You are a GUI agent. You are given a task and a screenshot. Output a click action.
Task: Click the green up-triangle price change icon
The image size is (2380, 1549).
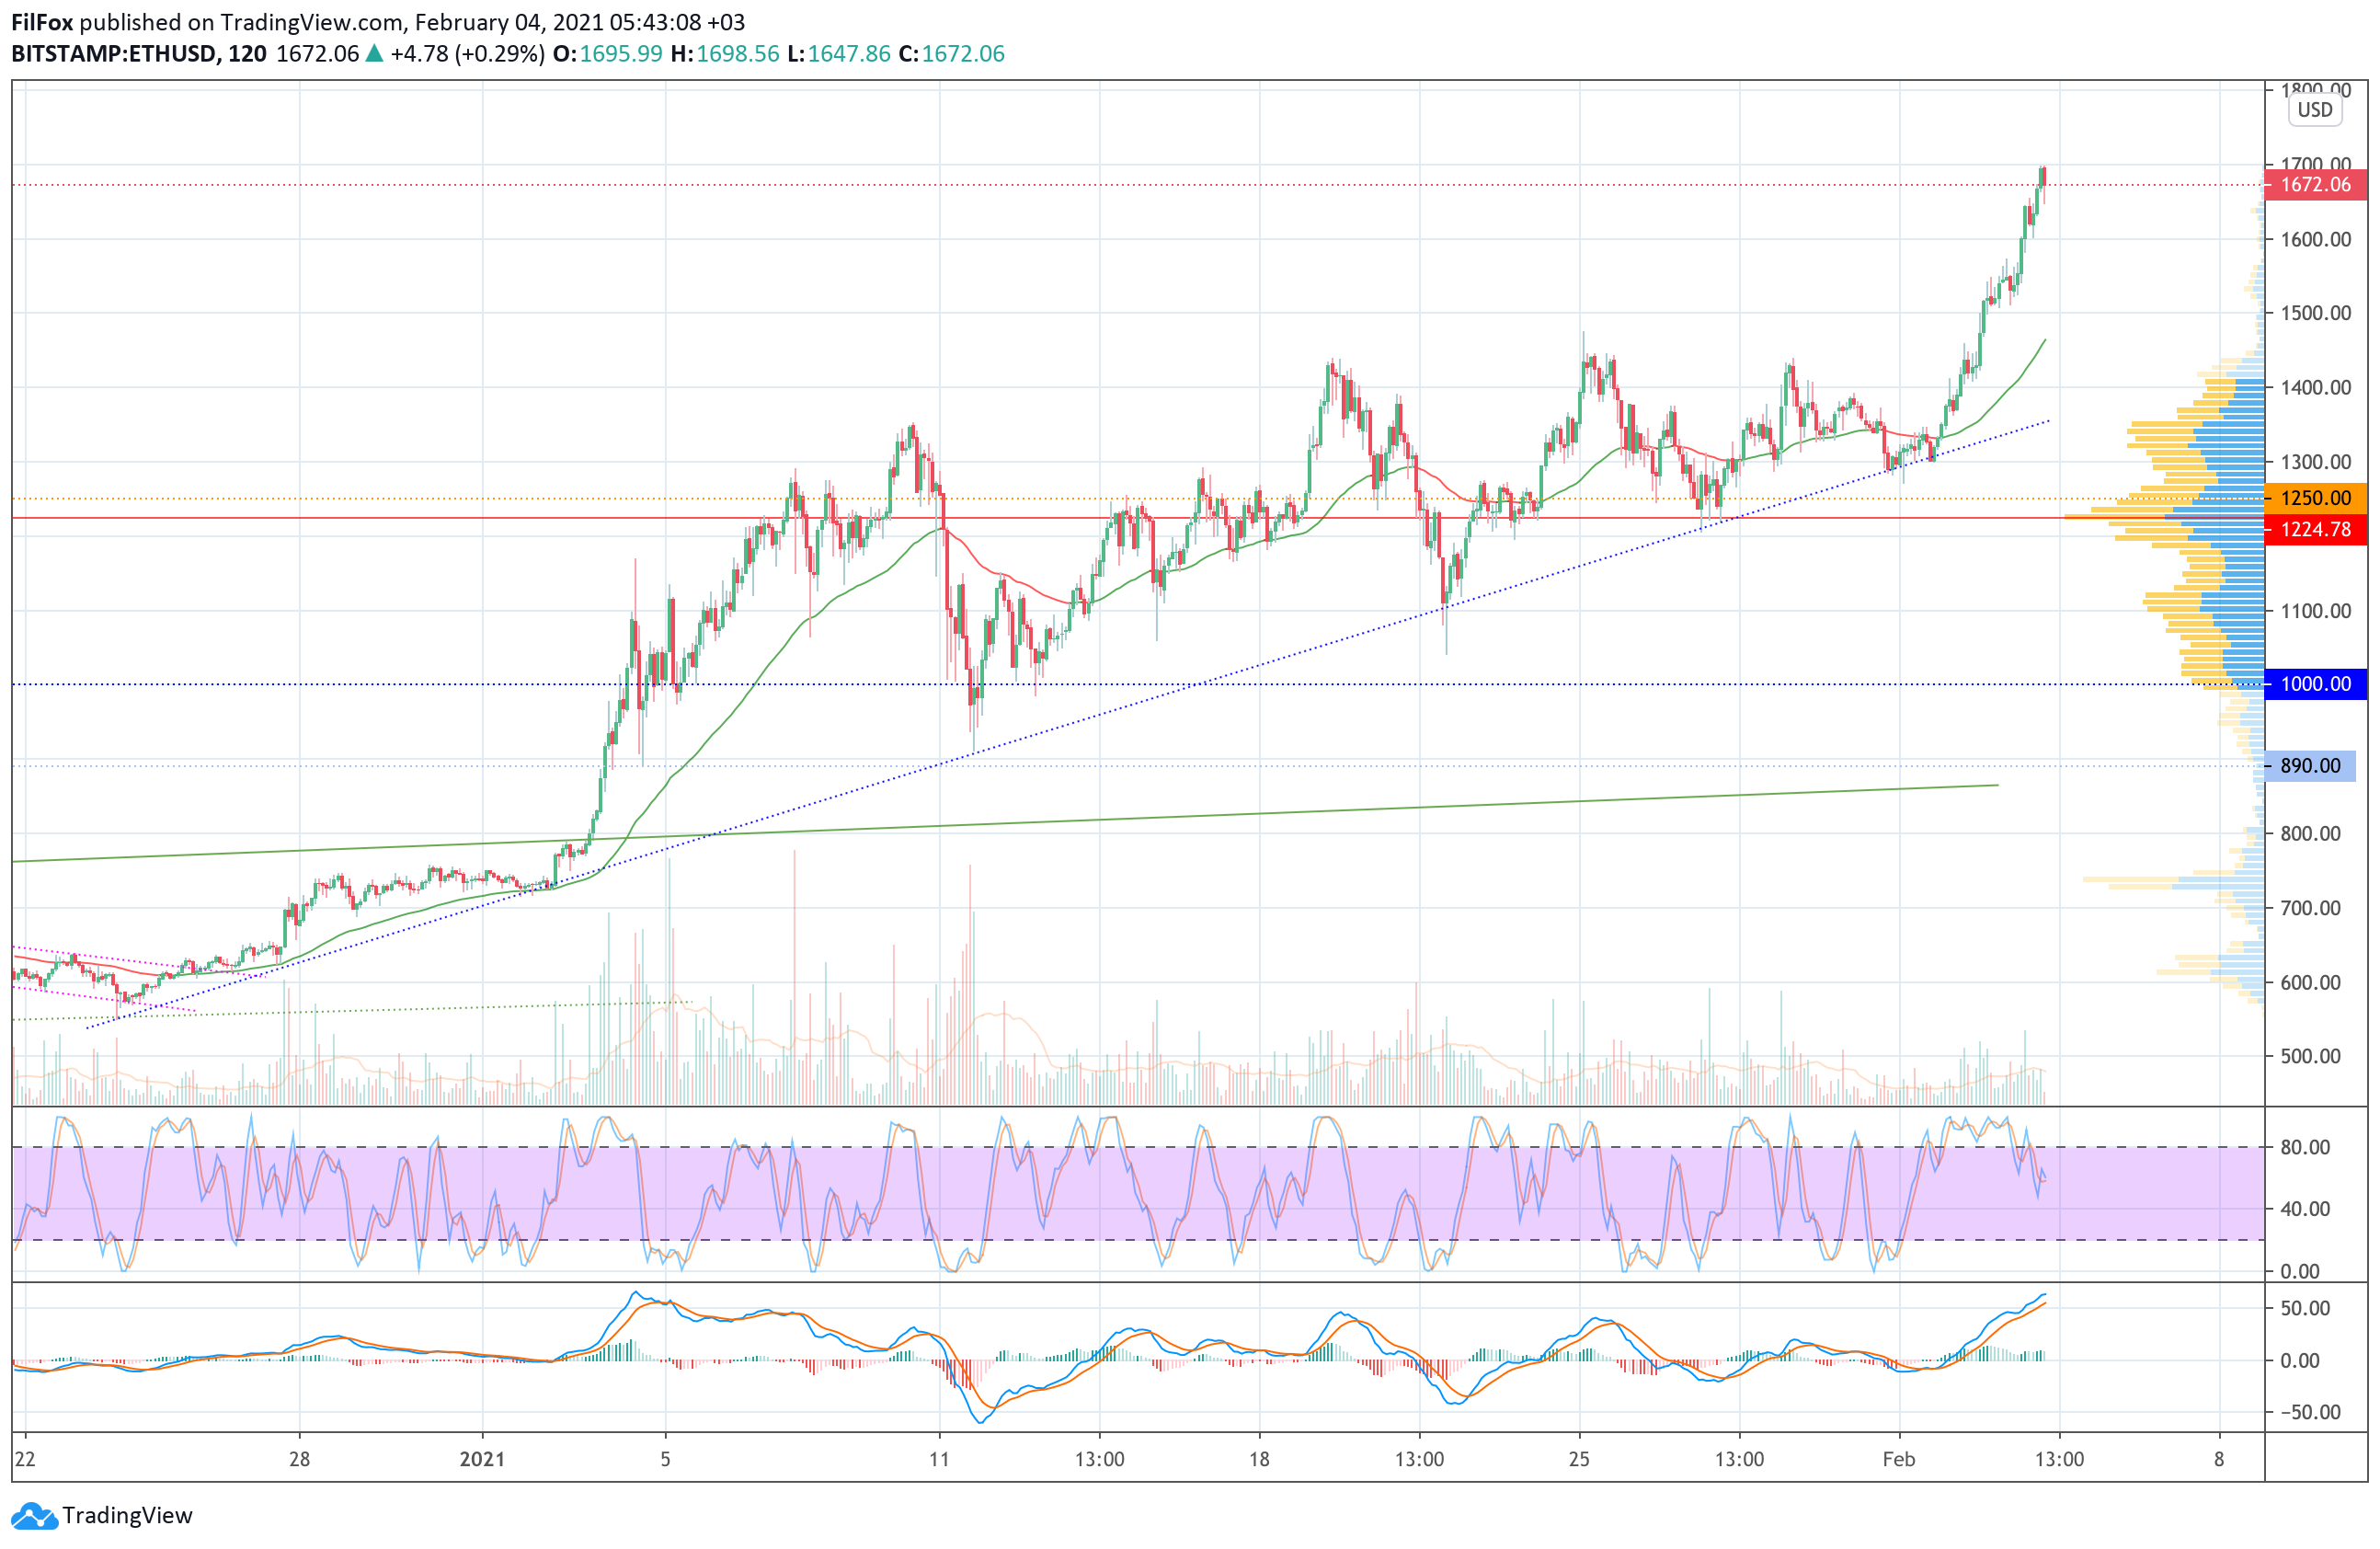(374, 54)
